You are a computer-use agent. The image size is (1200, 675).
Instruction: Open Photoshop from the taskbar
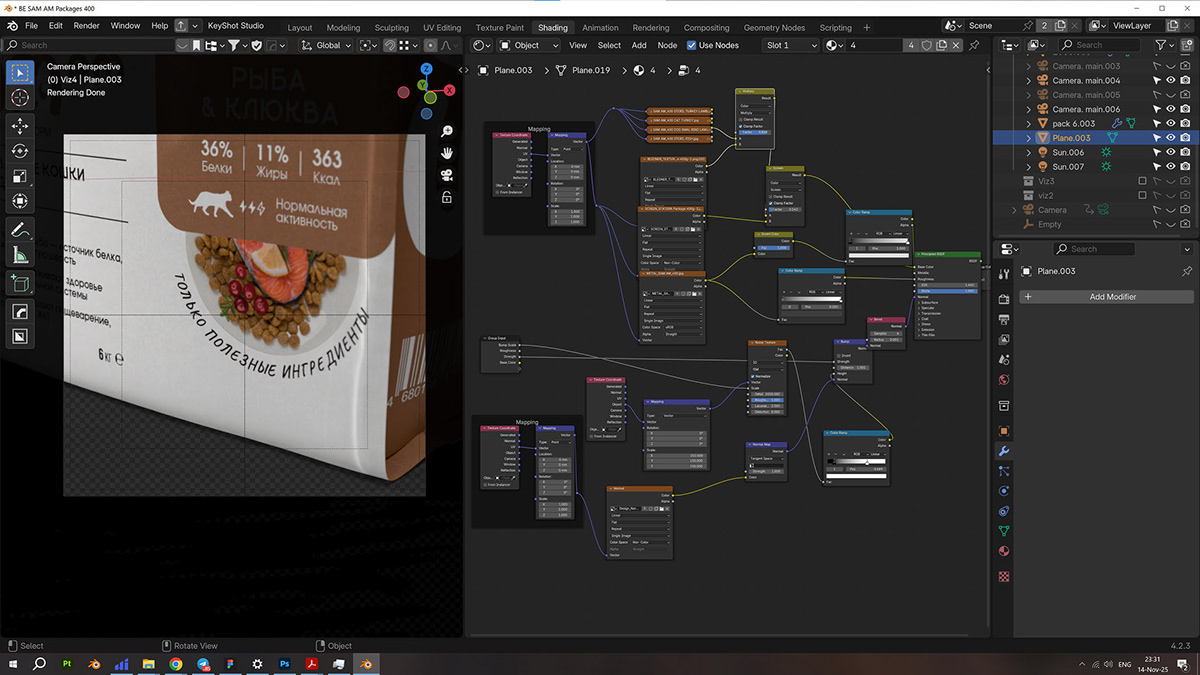click(x=285, y=663)
